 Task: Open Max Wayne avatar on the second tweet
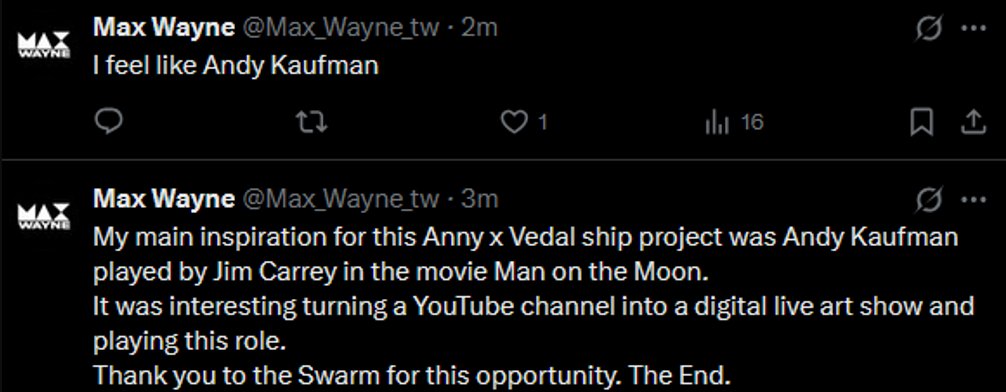pos(44,217)
